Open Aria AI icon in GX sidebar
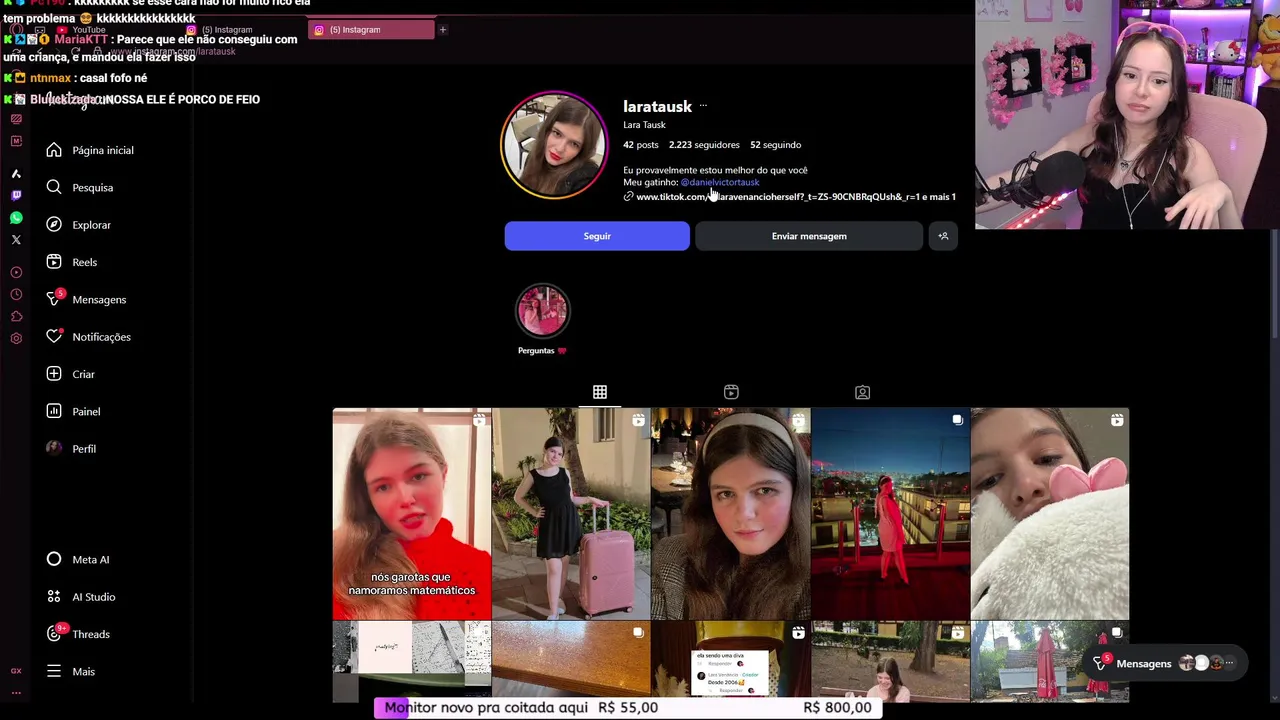 tap(16, 173)
